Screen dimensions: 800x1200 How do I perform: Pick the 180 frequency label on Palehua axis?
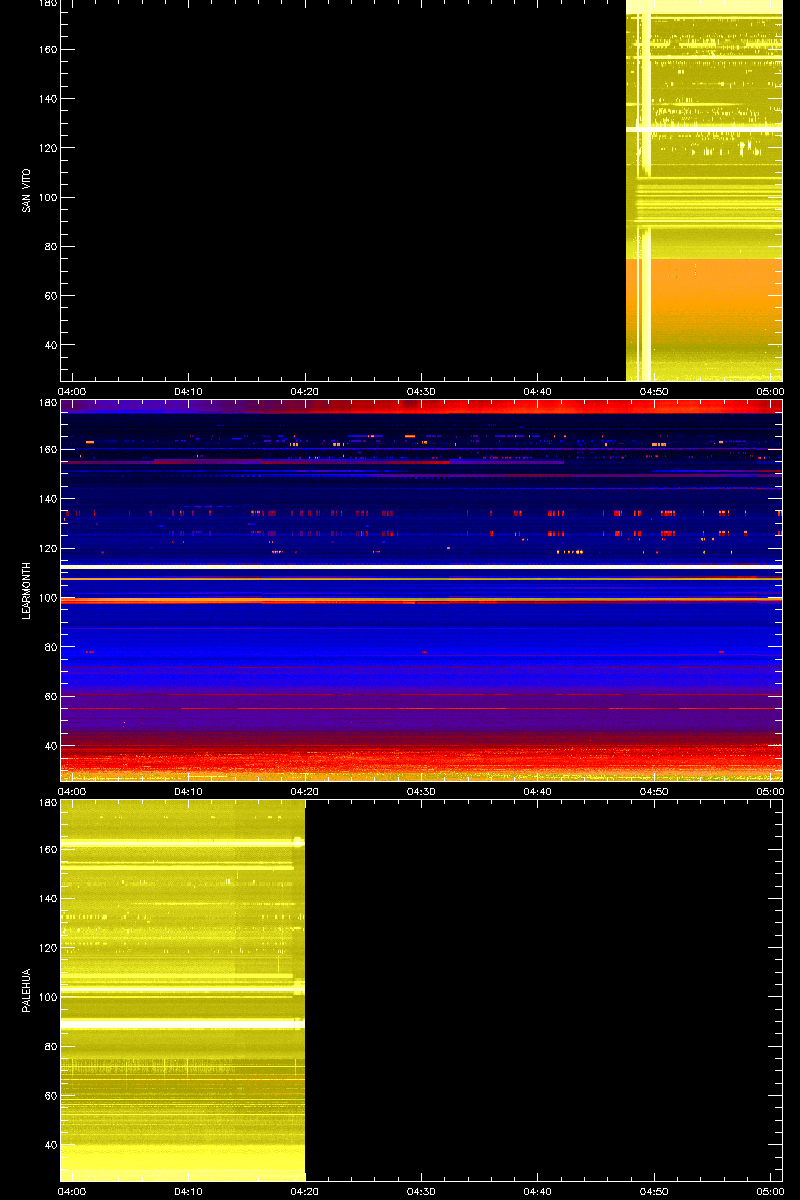tap(47, 804)
